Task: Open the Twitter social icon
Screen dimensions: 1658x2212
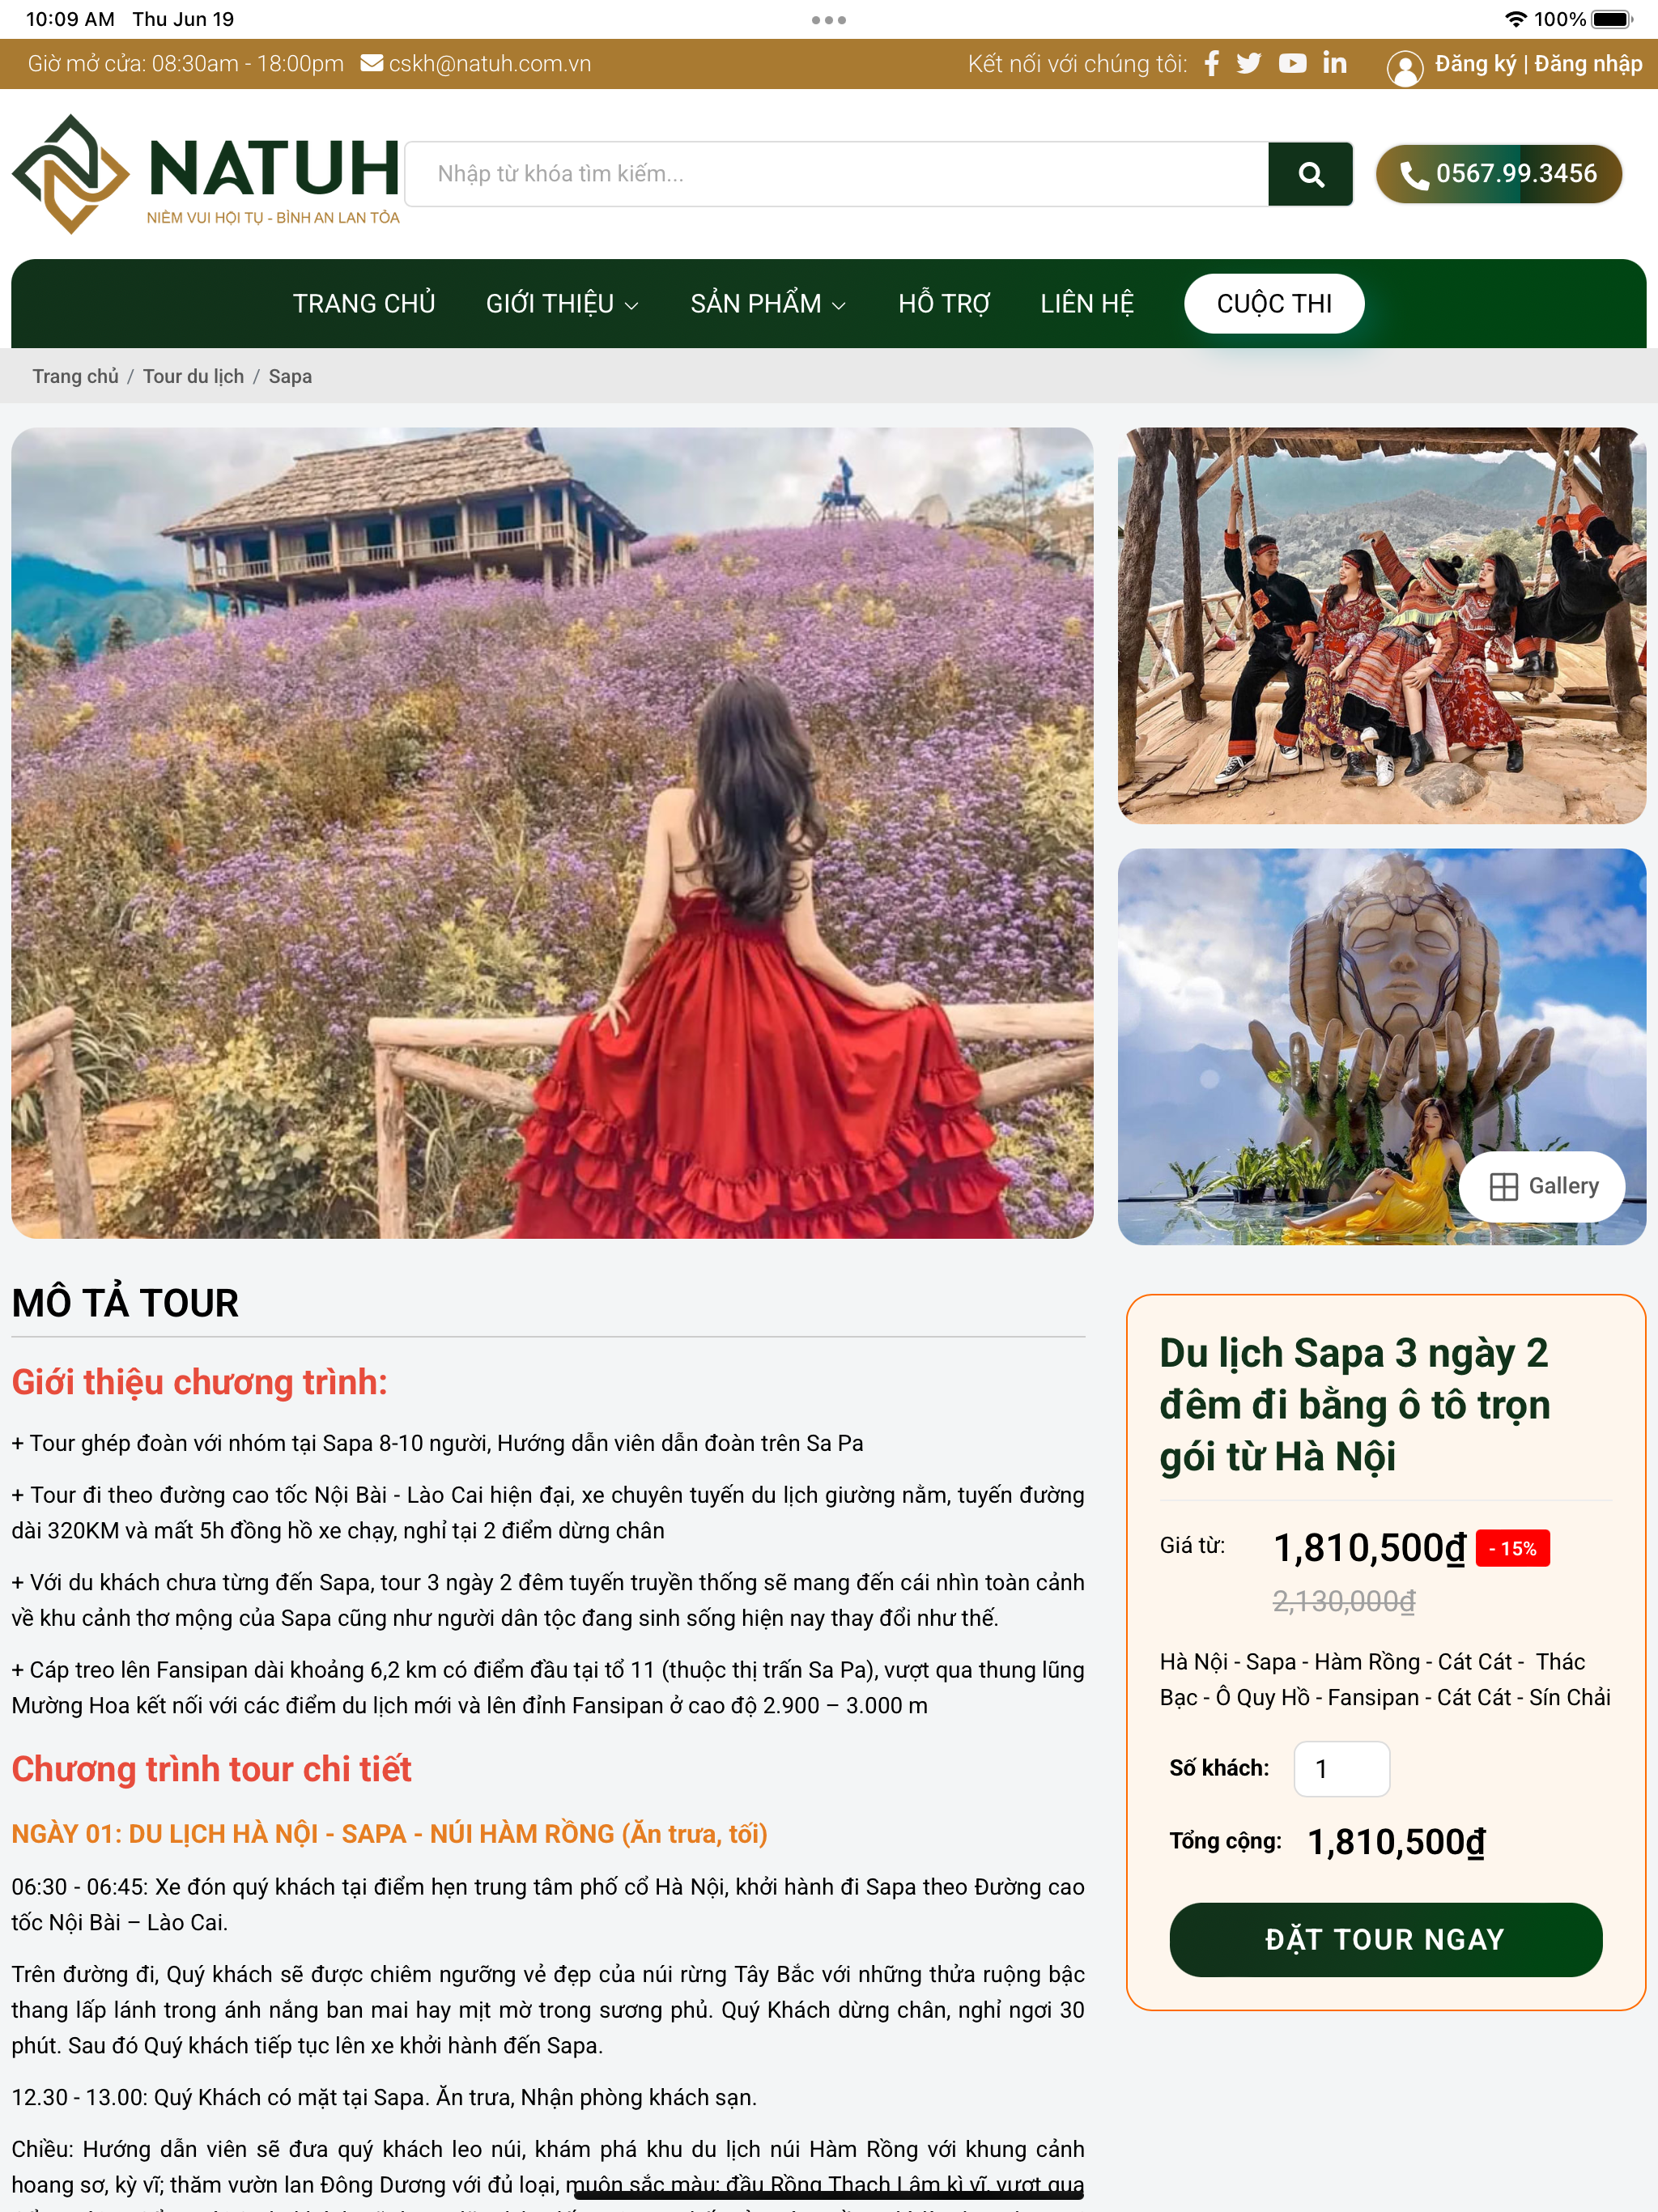Action: click(1249, 64)
